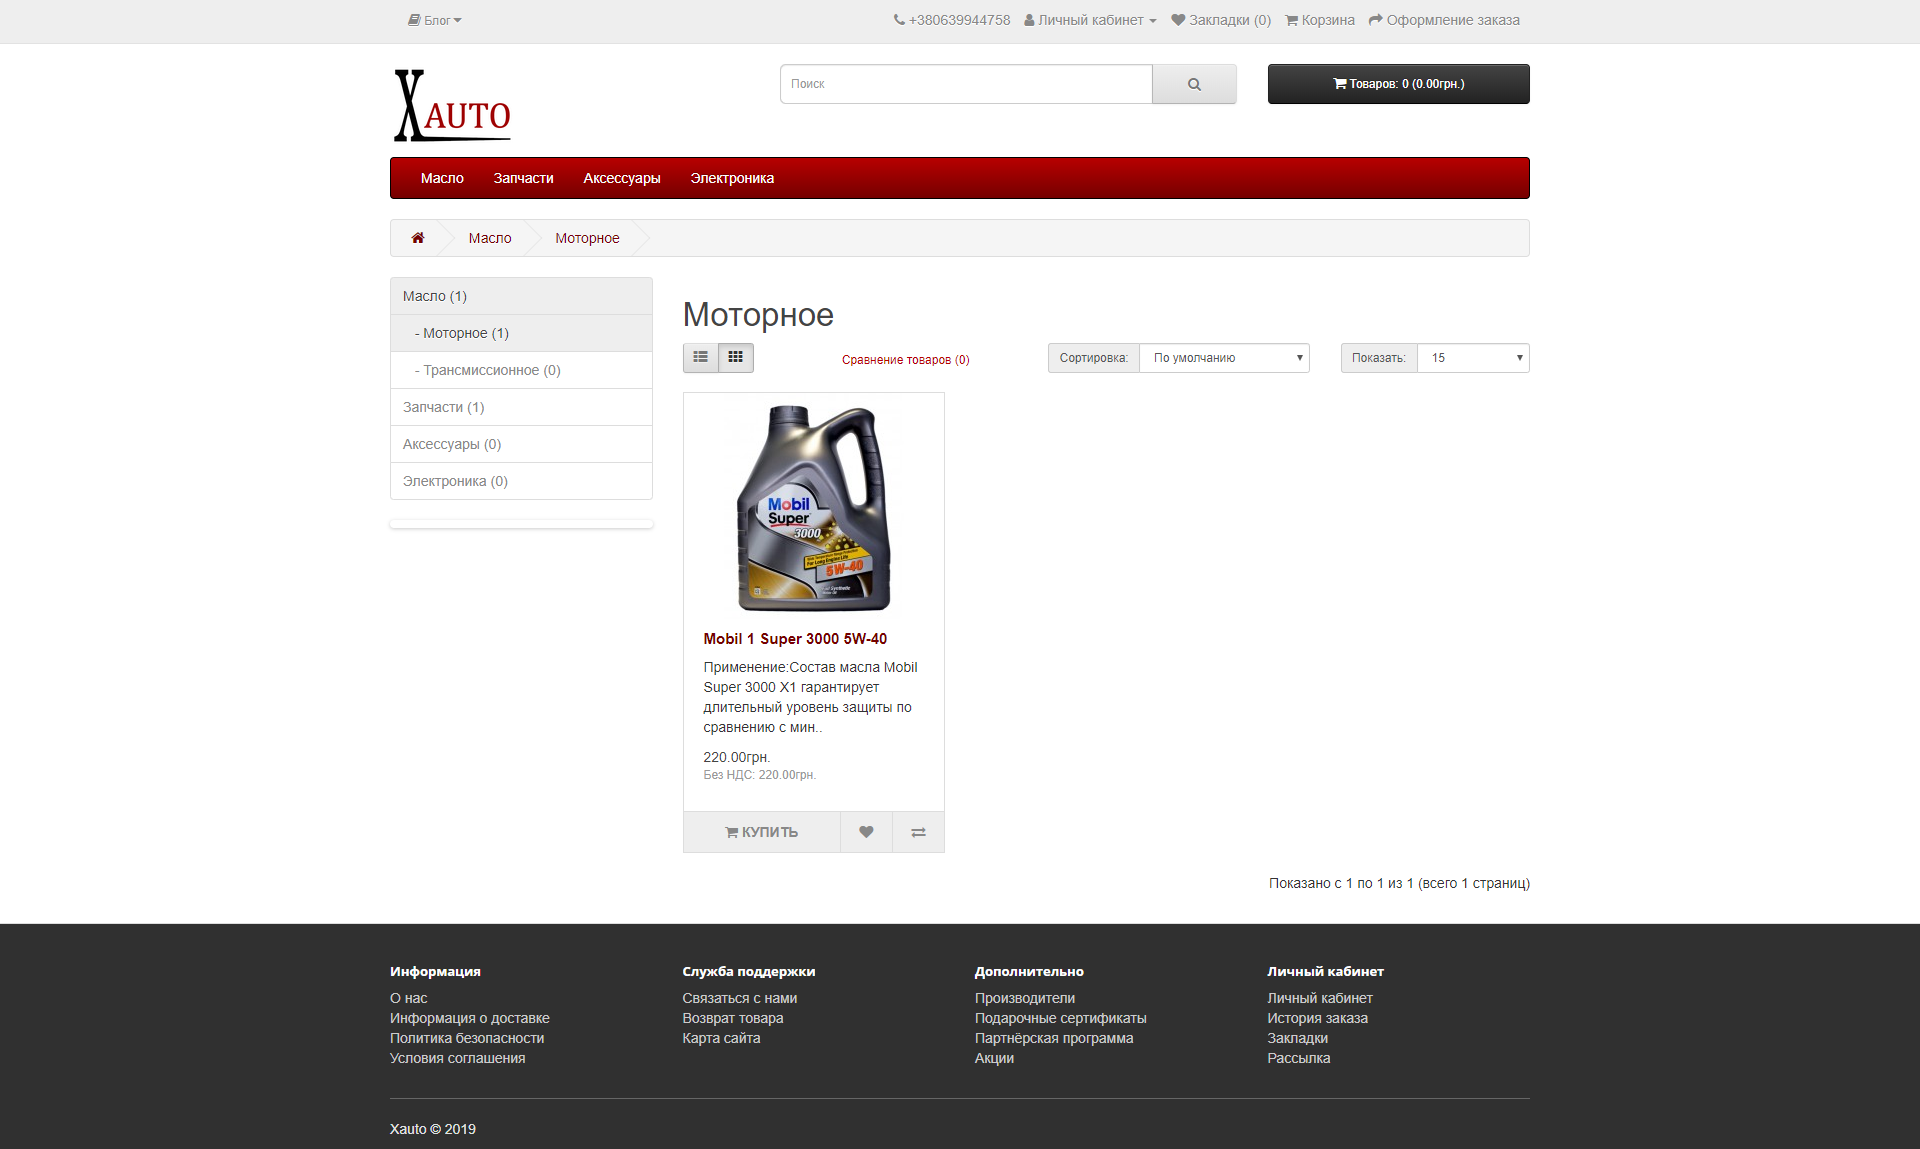Open Запчасти in red menu bar
This screenshot has width=1920, height=1149.
[523, 178]
